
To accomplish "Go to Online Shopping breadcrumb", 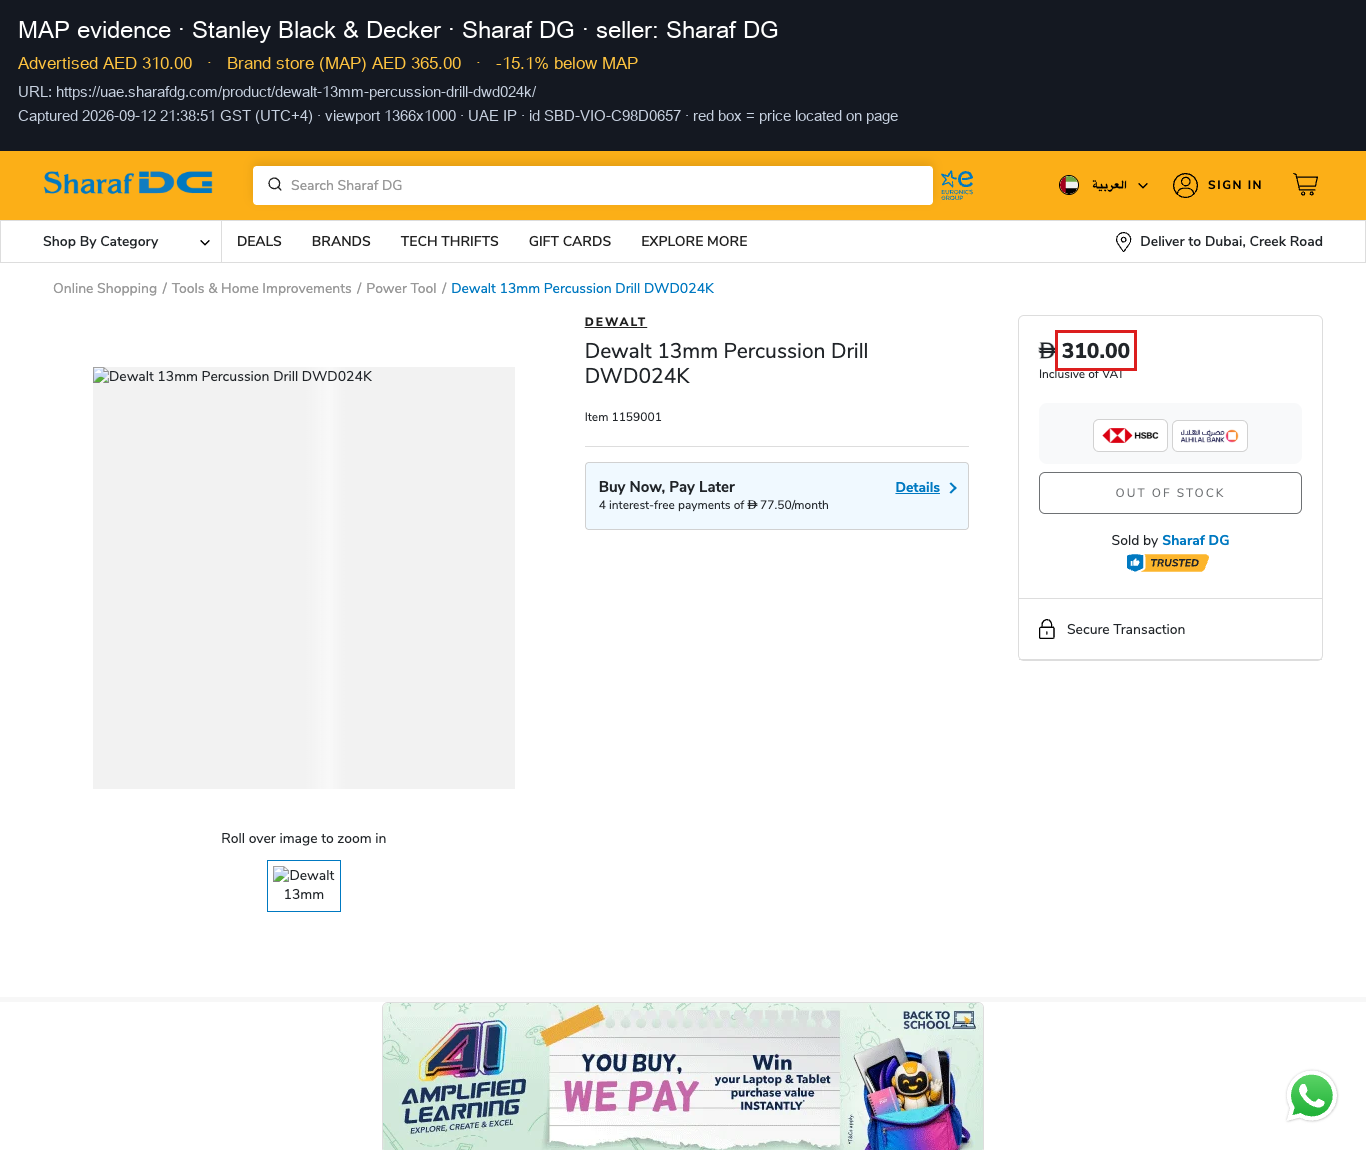I will click(105, 289).
